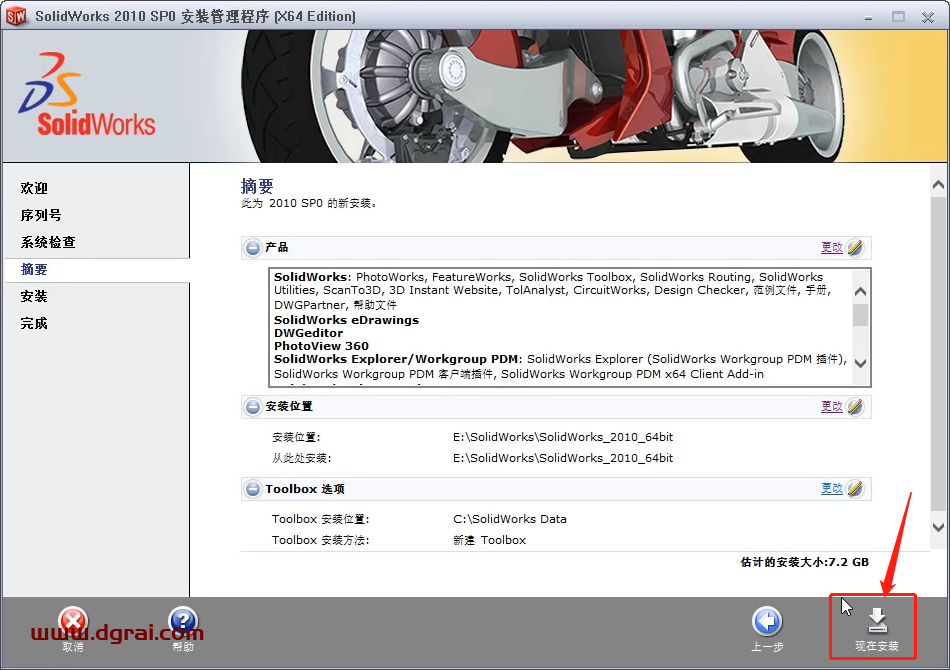Select 系统检查 step in sidebar
This screenshot has height=670, width=950.
tap(48, 242)
